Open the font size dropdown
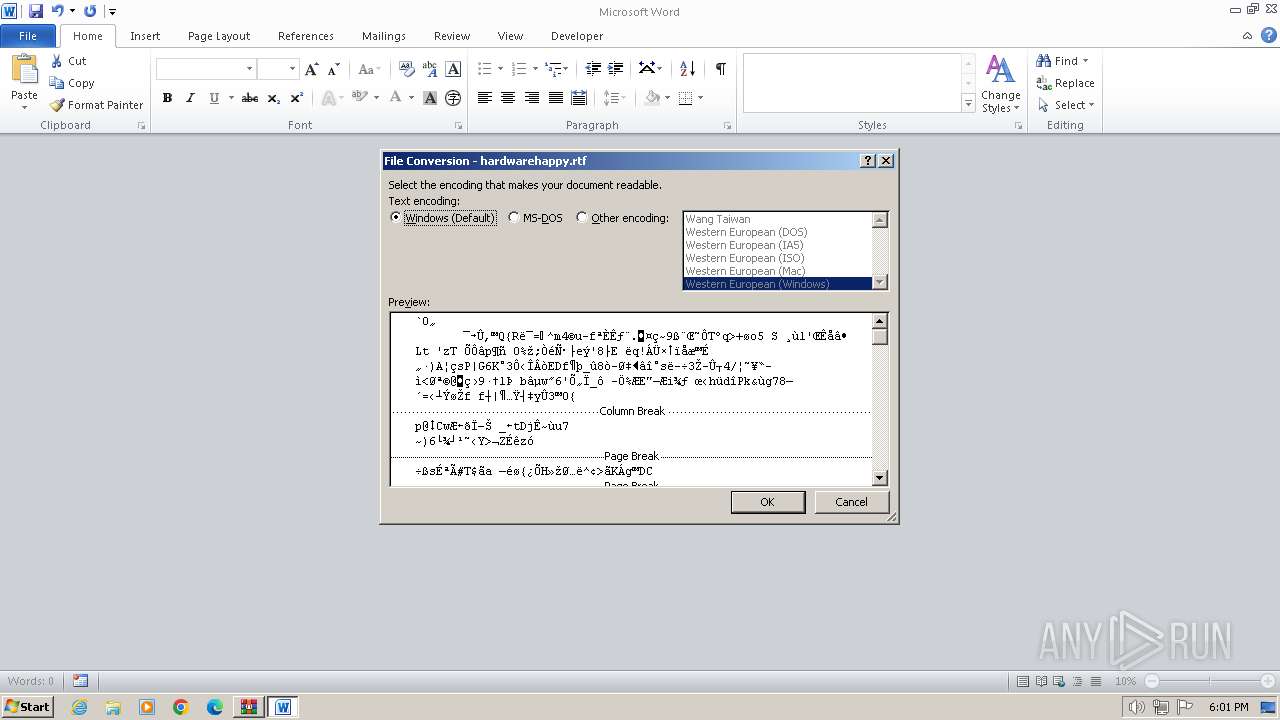The width and height of the screenshot is (1280, 720). click(292, 69)
